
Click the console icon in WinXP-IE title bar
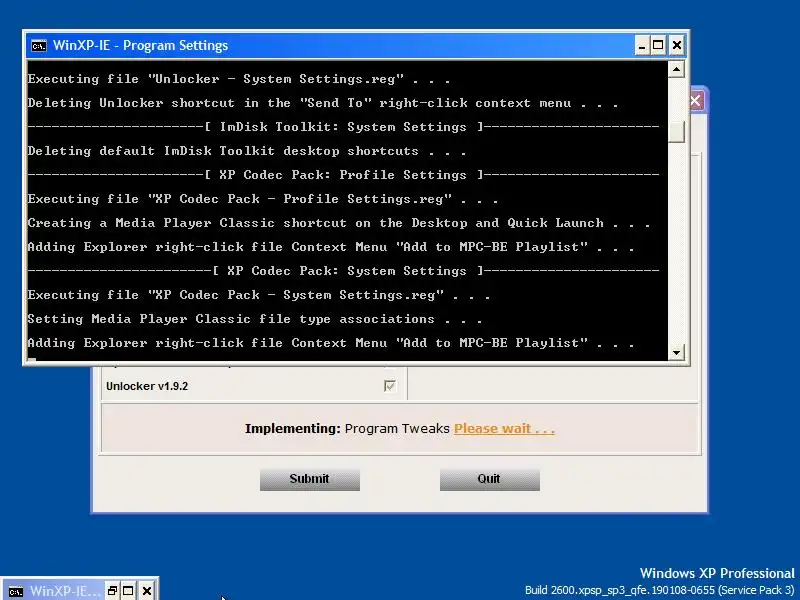tap(39, 46)
